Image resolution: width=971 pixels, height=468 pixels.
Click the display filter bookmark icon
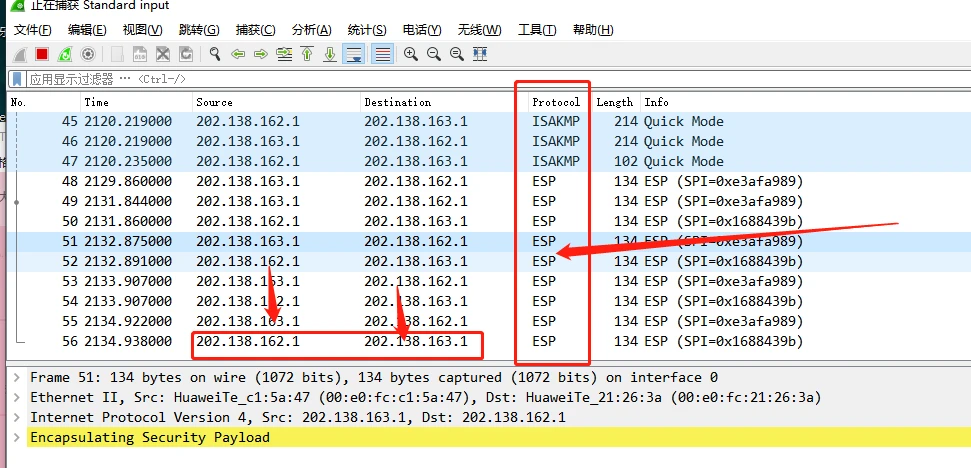[17, 79]
